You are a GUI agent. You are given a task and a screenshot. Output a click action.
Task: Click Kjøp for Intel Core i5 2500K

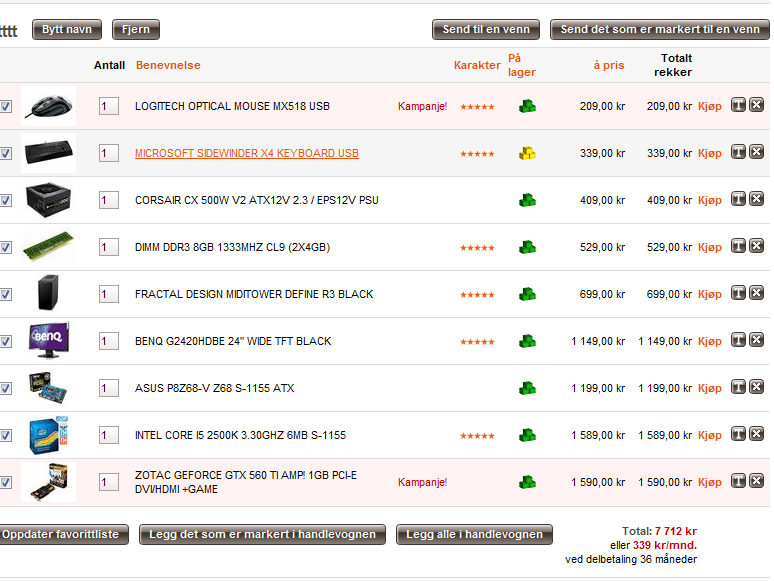click(x=710, y=435)
